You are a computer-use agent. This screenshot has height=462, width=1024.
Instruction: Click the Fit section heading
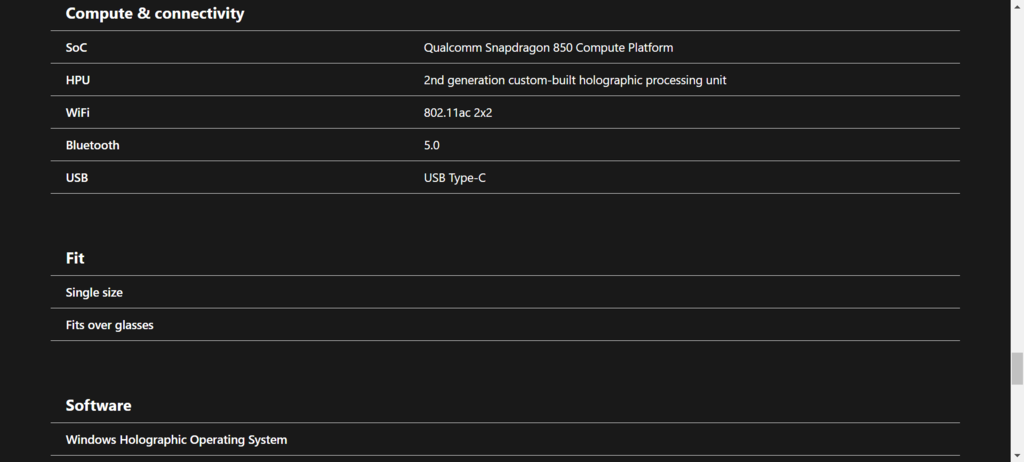coord(75,258)
